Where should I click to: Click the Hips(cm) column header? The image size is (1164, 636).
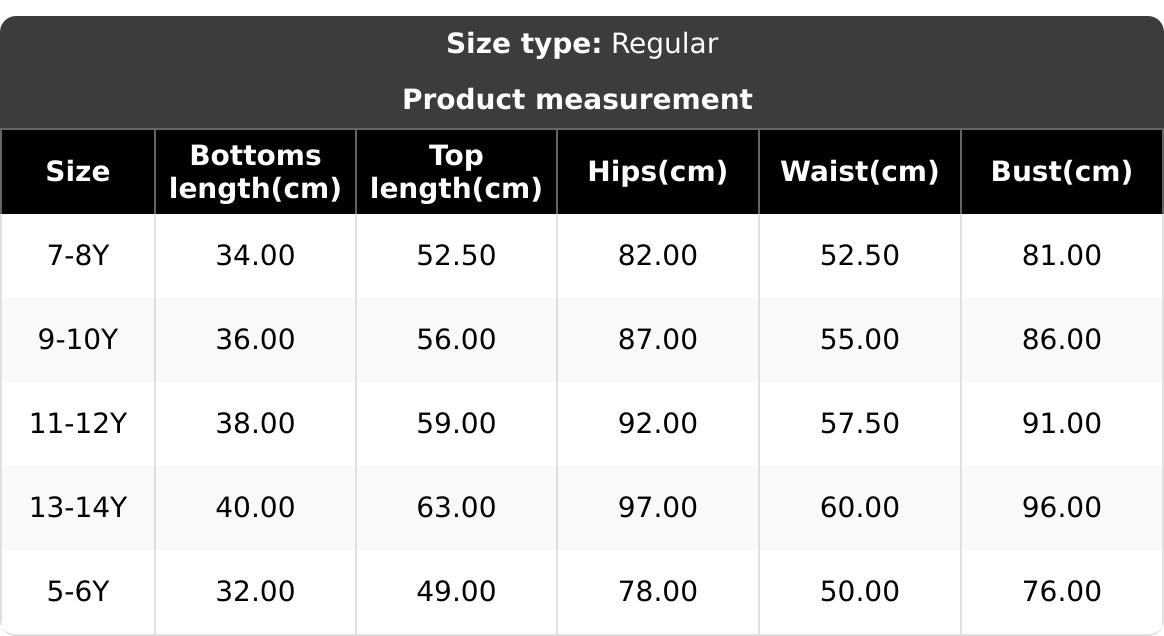tap(657, 172)
